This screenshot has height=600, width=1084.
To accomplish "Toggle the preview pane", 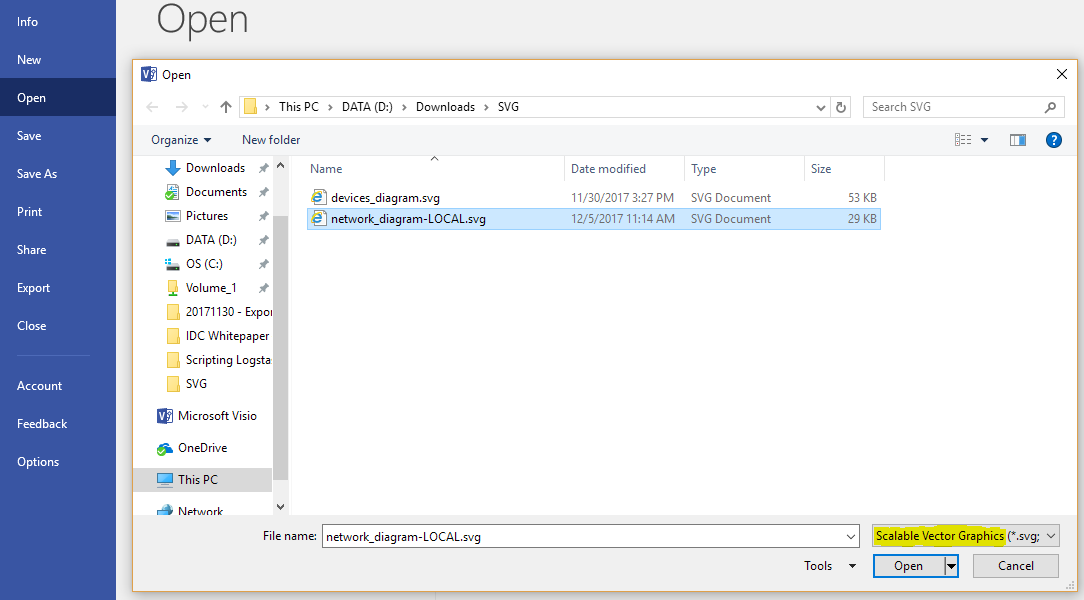I will point(1018,140).
